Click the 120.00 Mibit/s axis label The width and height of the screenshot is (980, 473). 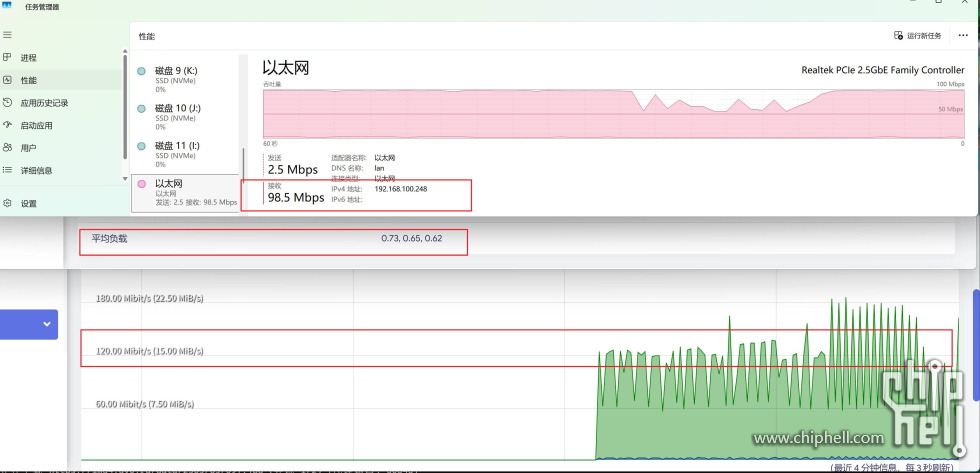coord(149,351)
